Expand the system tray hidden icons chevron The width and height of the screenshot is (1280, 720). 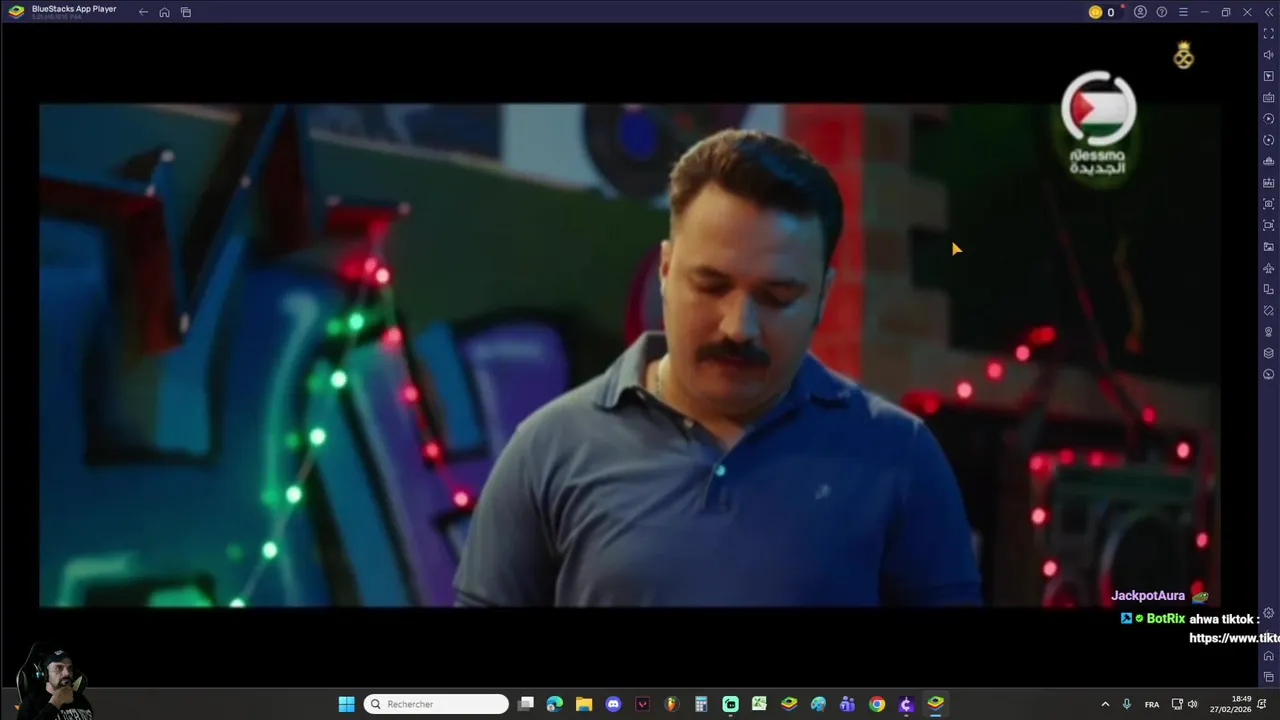point(1105,704)
